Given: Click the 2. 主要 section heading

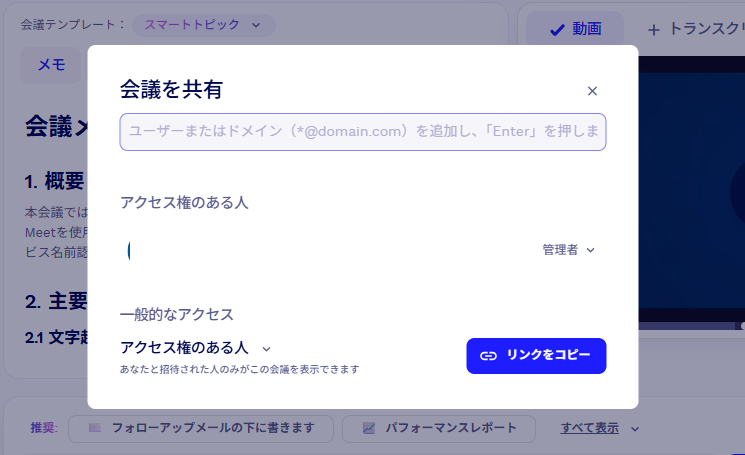Looking at the screenshot, I should pos(56,302).
